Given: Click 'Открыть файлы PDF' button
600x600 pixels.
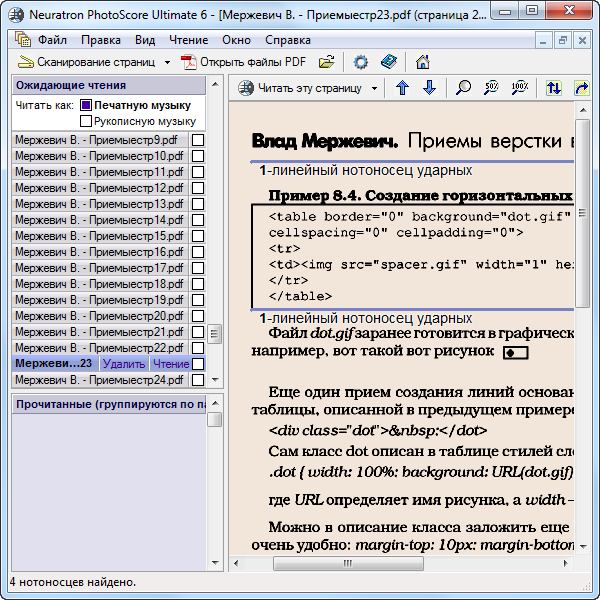Looking at the screenshot, I should [x=243, y=62].
